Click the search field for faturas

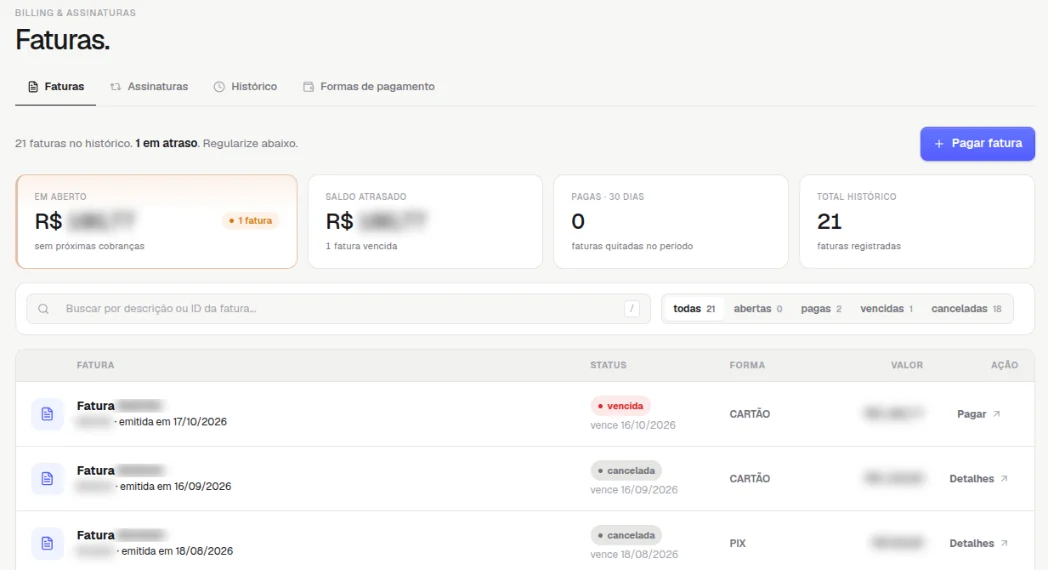(x=338, y=309)
